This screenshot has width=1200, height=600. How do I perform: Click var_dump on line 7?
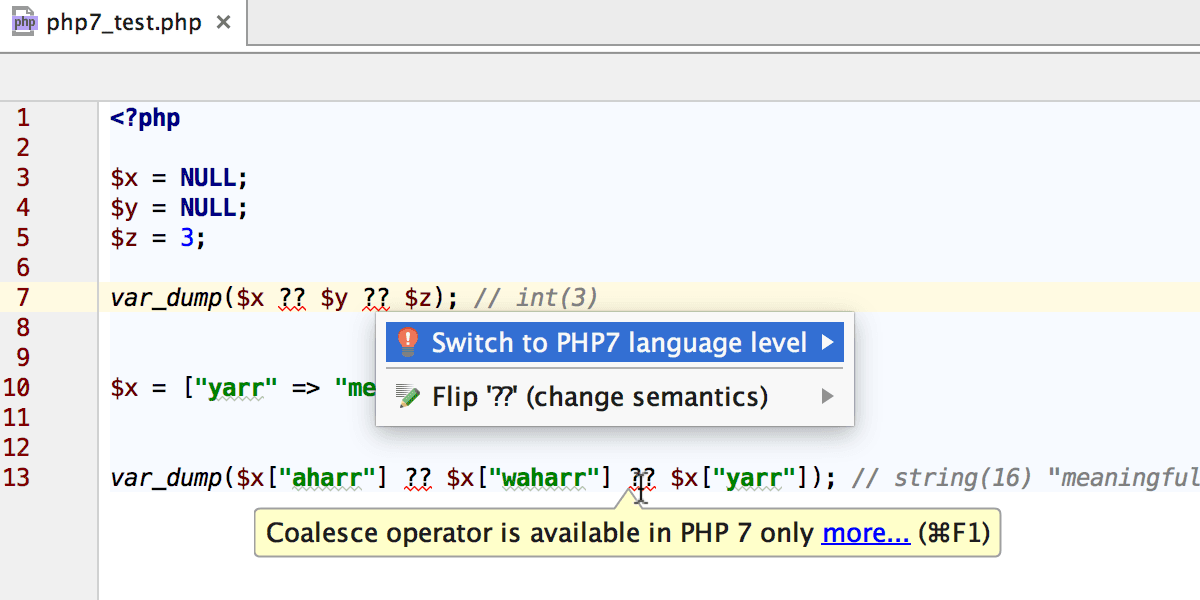click(167, 298)
